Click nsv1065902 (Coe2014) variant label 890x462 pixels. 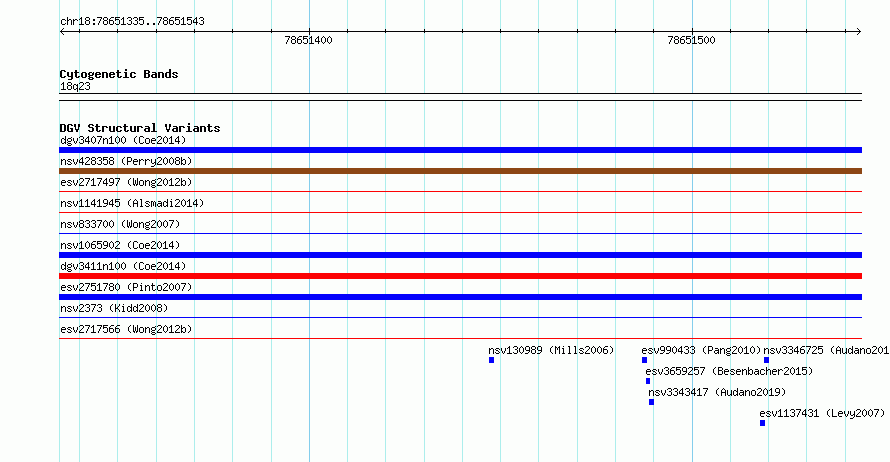[120, 245]
